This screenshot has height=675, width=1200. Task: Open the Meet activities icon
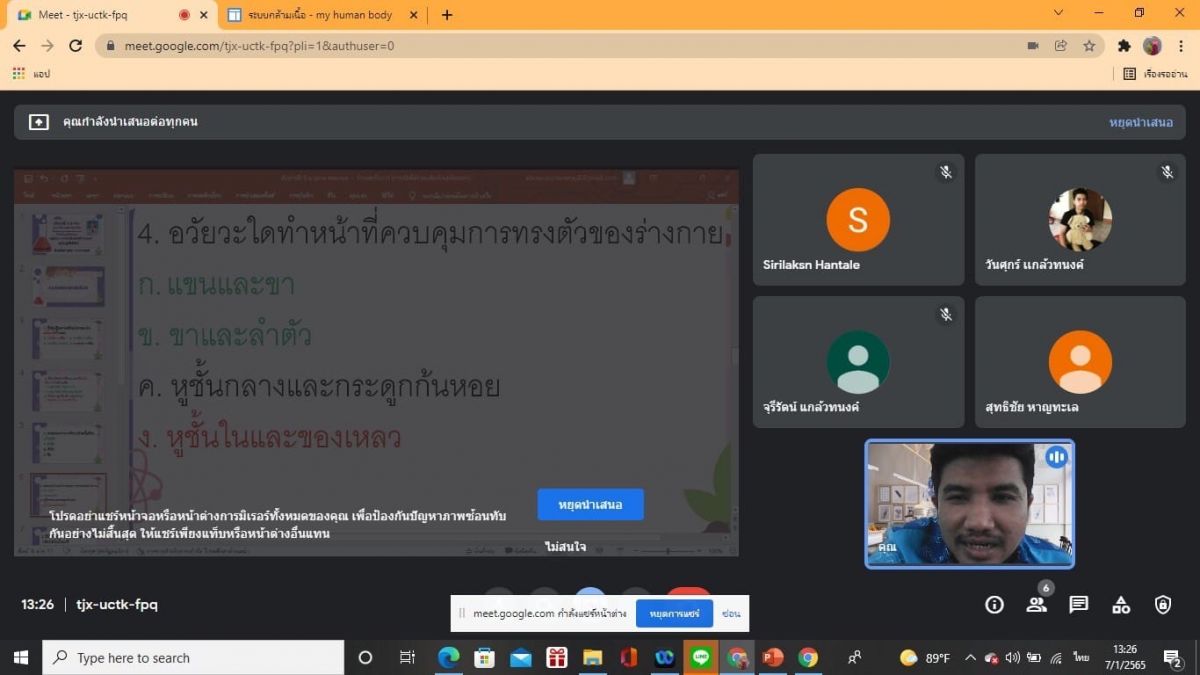pyautogui.click(x=1121, y=604)
